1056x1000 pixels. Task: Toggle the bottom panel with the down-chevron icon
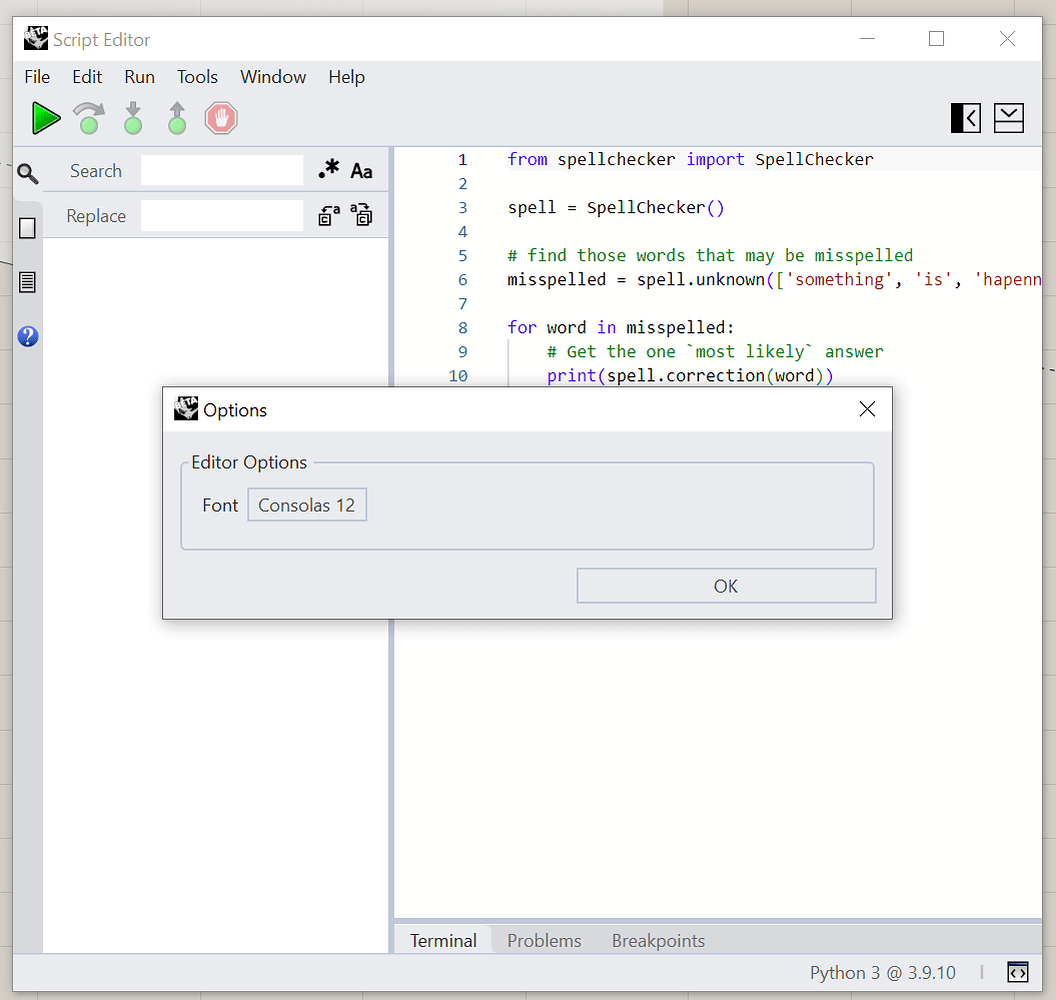click(1008, 117)
